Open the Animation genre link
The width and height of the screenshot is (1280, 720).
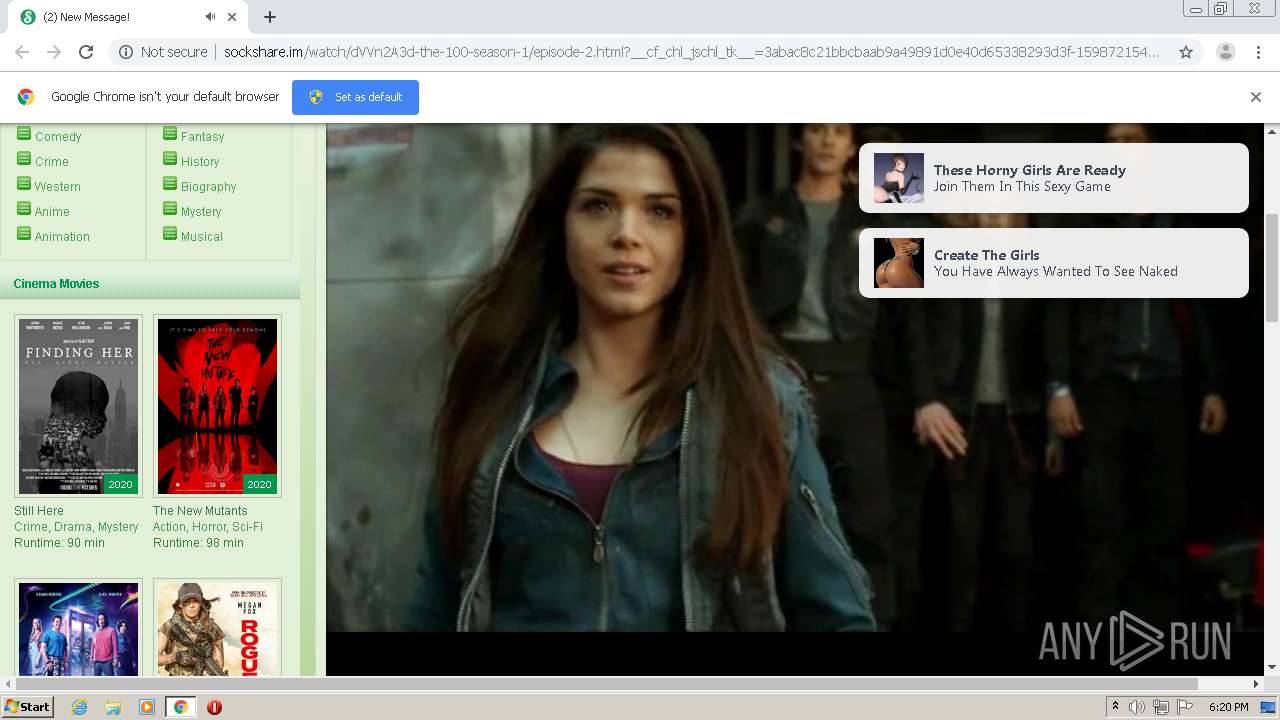click(x=62, y=237)
